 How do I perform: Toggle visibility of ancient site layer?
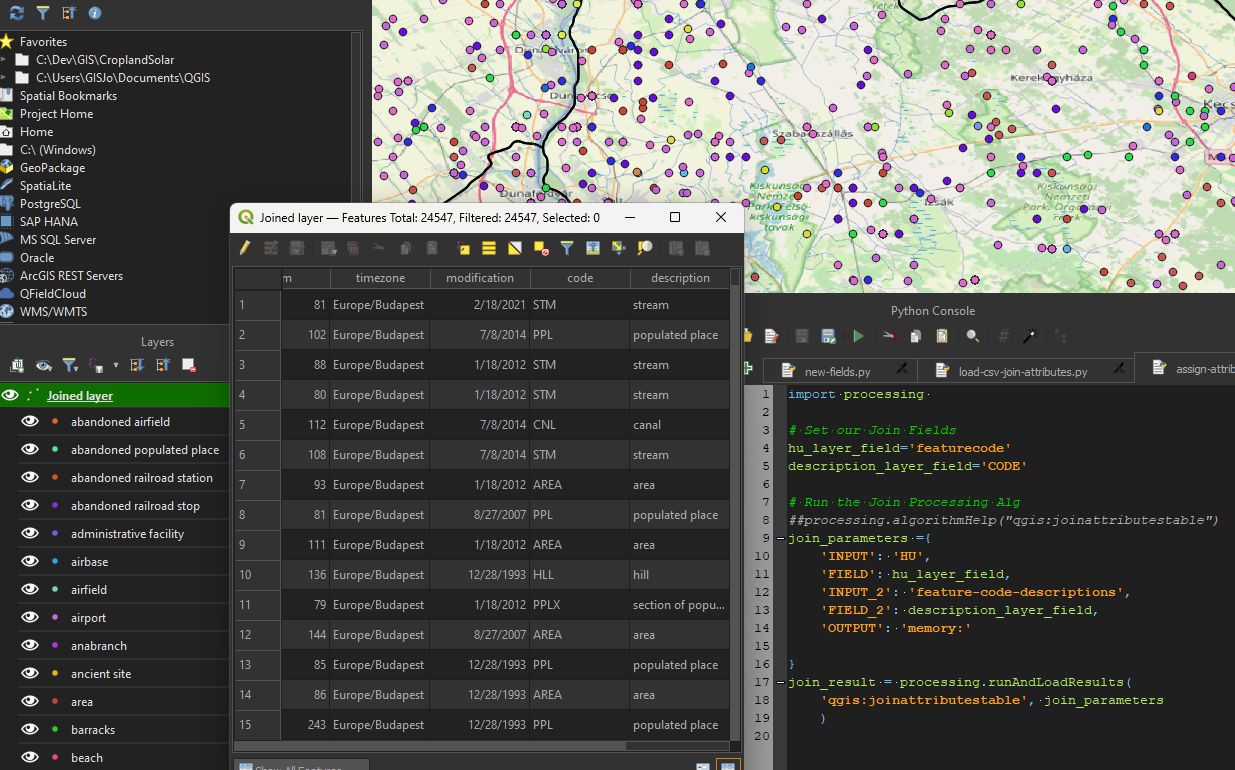point(30,674)
